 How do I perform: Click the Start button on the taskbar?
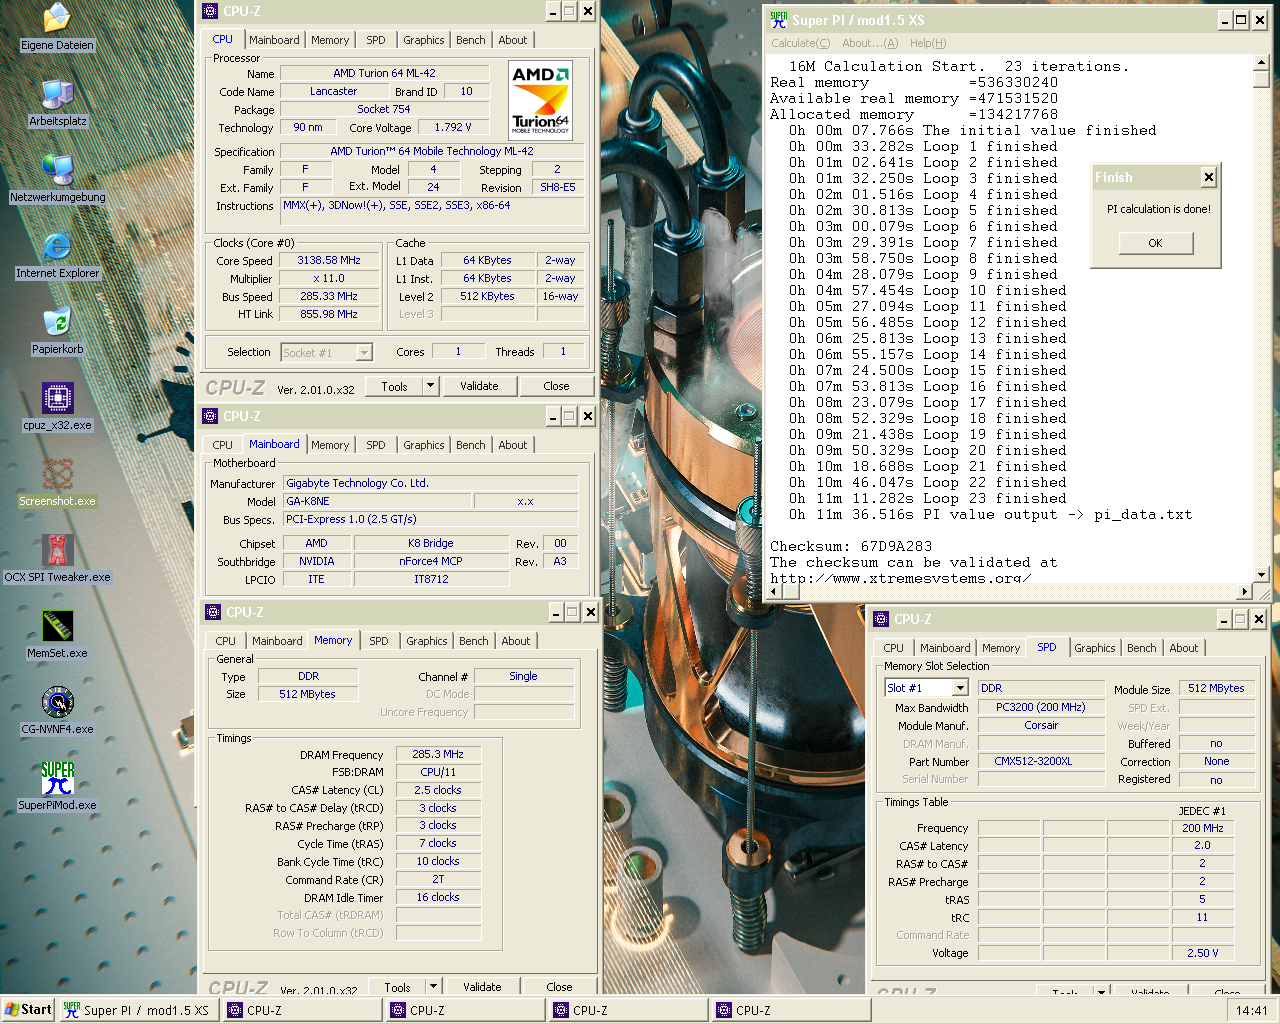point(28,1010)
